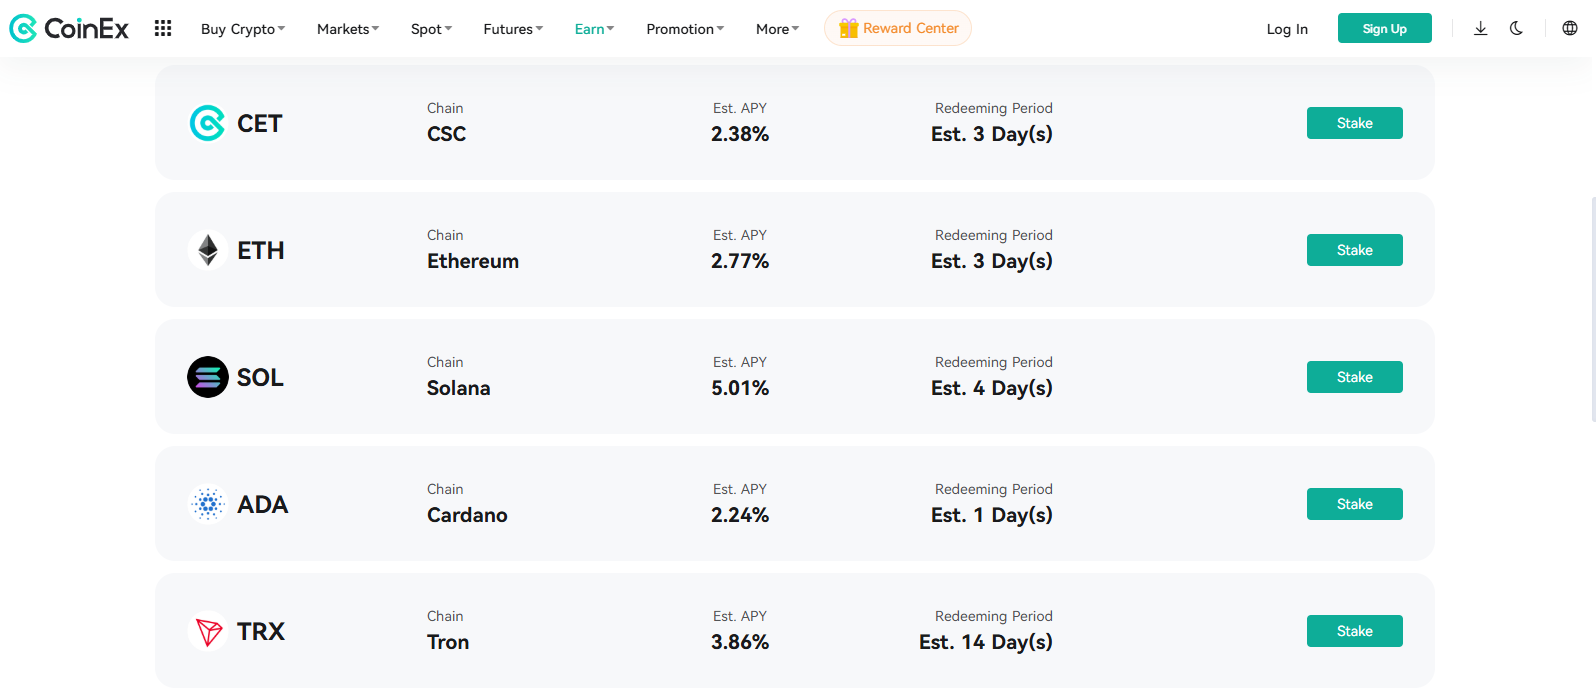Click the TRX coin logo
Screen dimensions: 1596x690
[208, 631]
